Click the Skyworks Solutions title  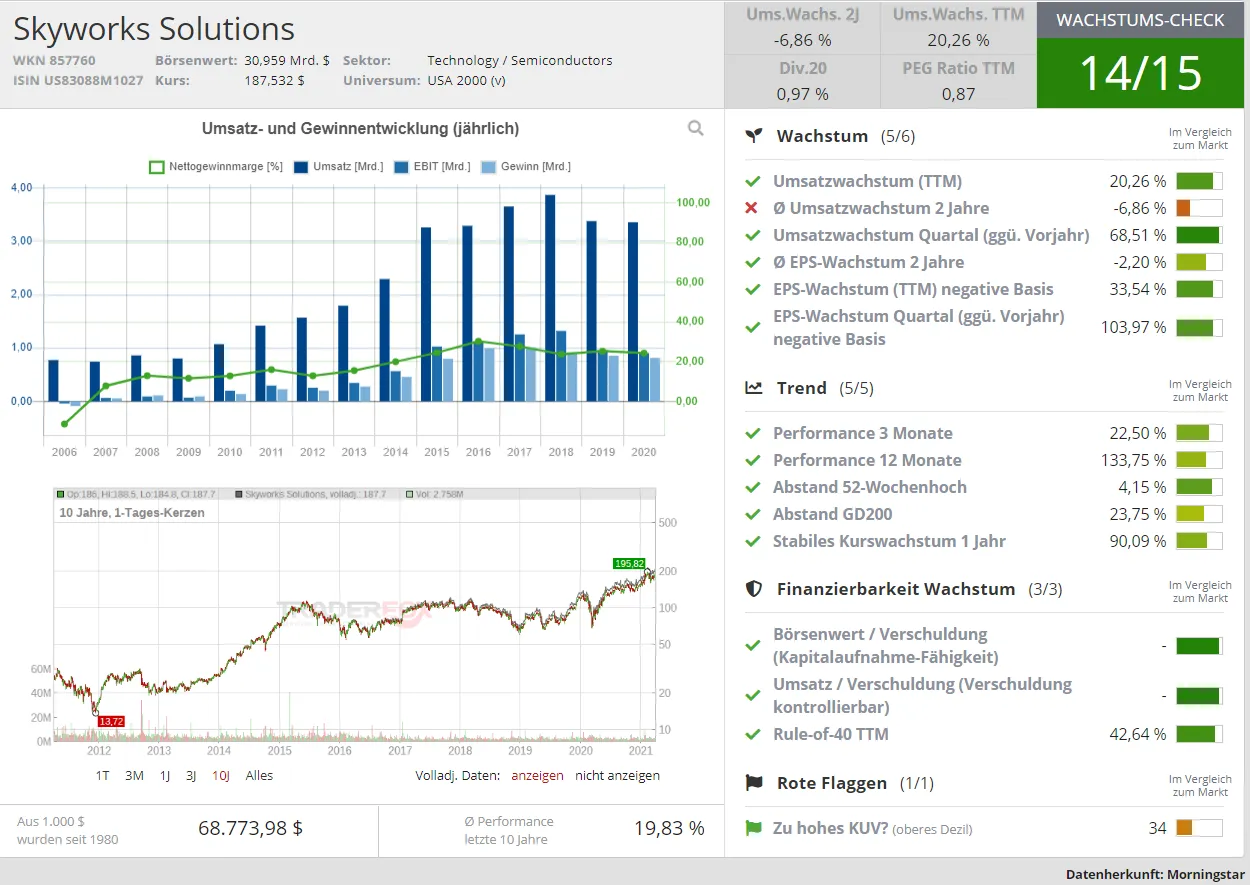(x=154, y=28)
